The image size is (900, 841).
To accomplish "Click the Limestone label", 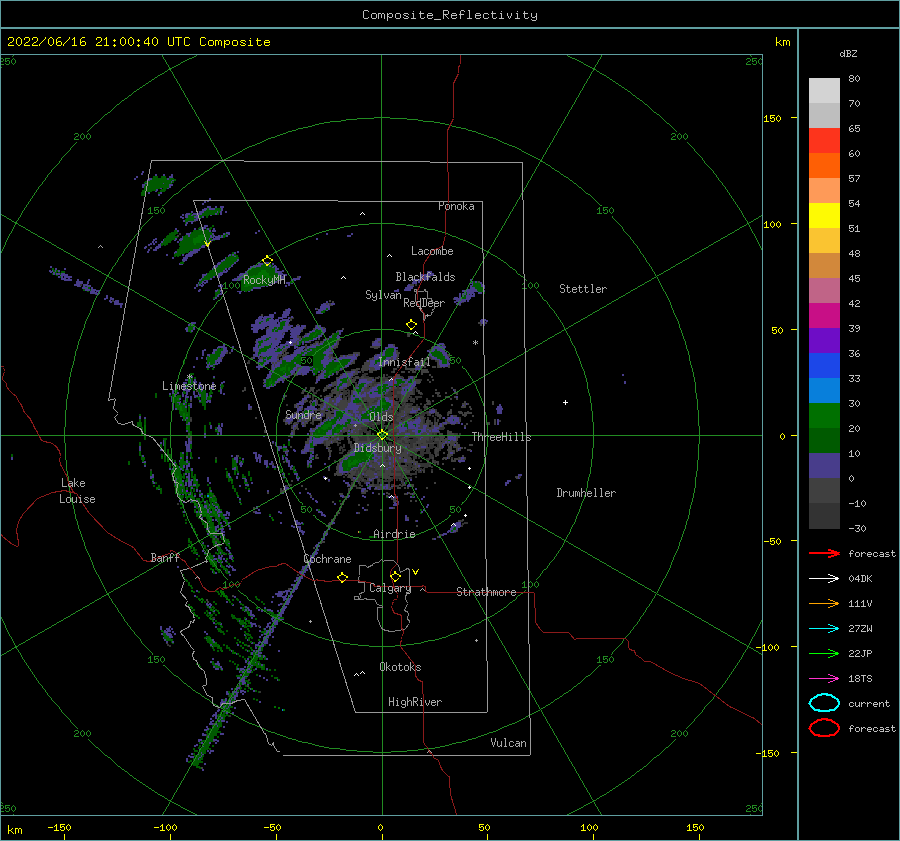I will (x=189, y=386).
